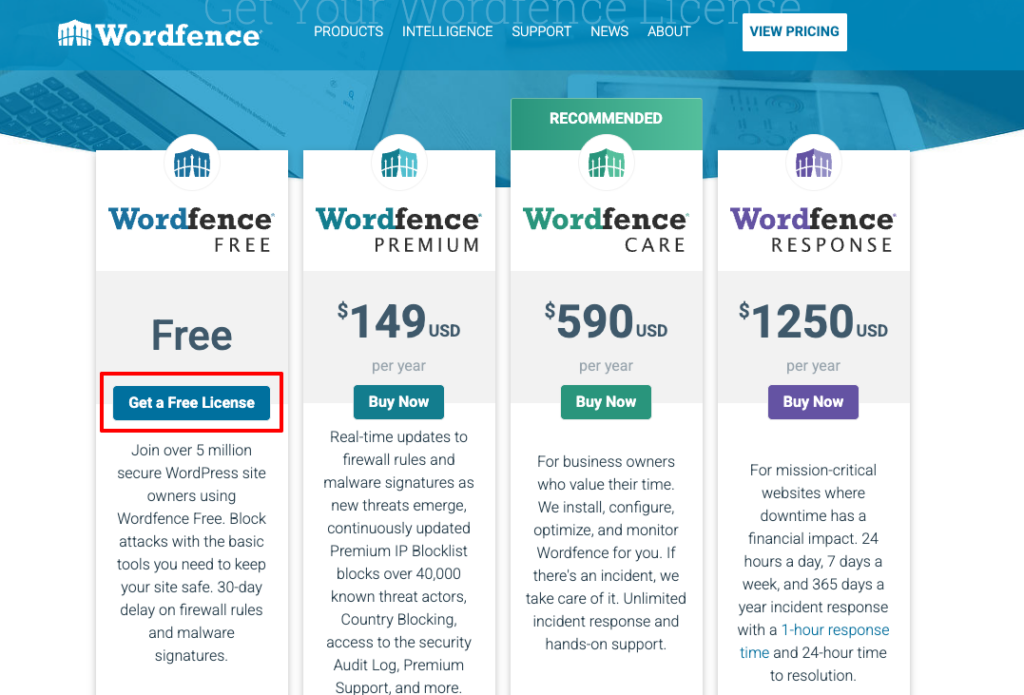Buy Now for Wordfence Response

(x=813, y=402)
